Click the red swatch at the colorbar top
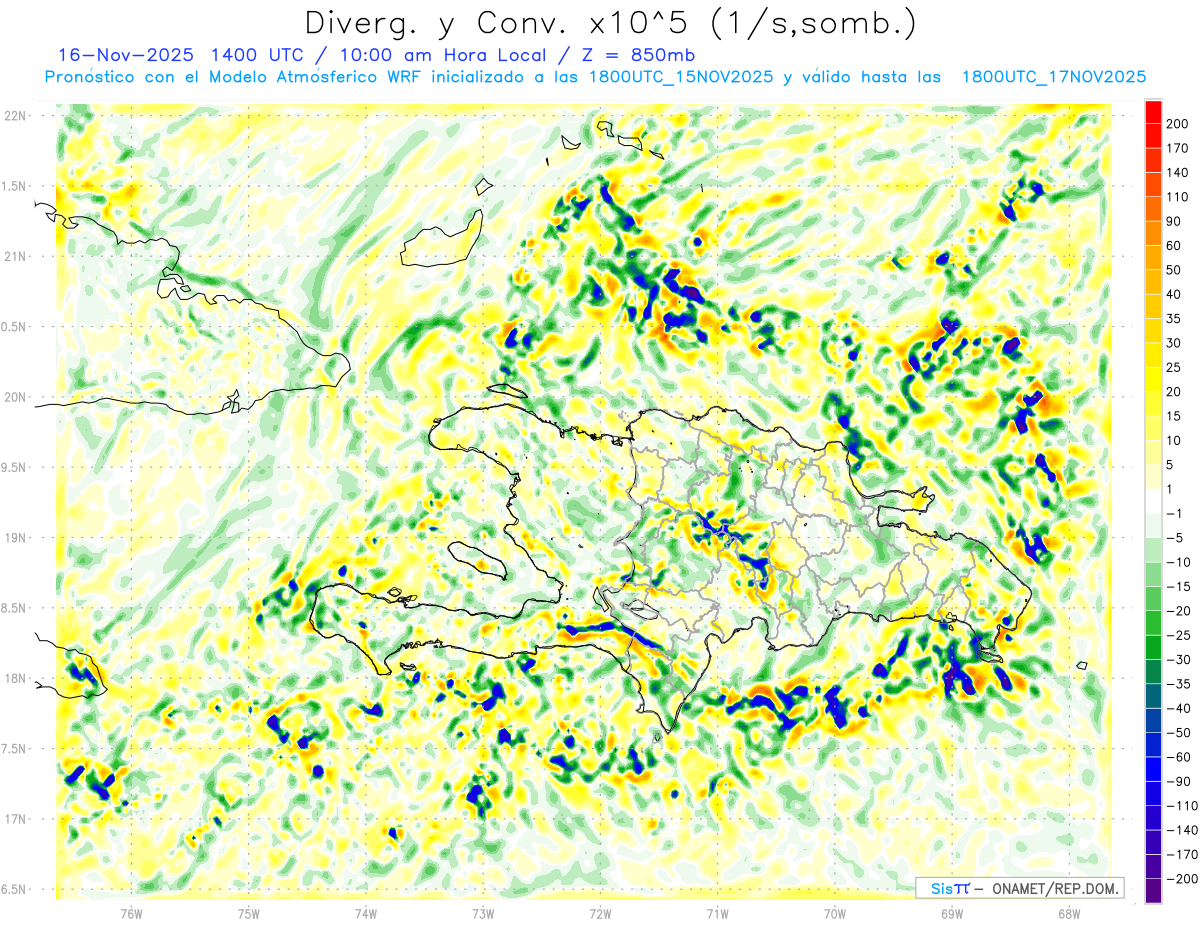Image resolution: width=1200 pixels, height=927 pixels. coord(1153,111)
